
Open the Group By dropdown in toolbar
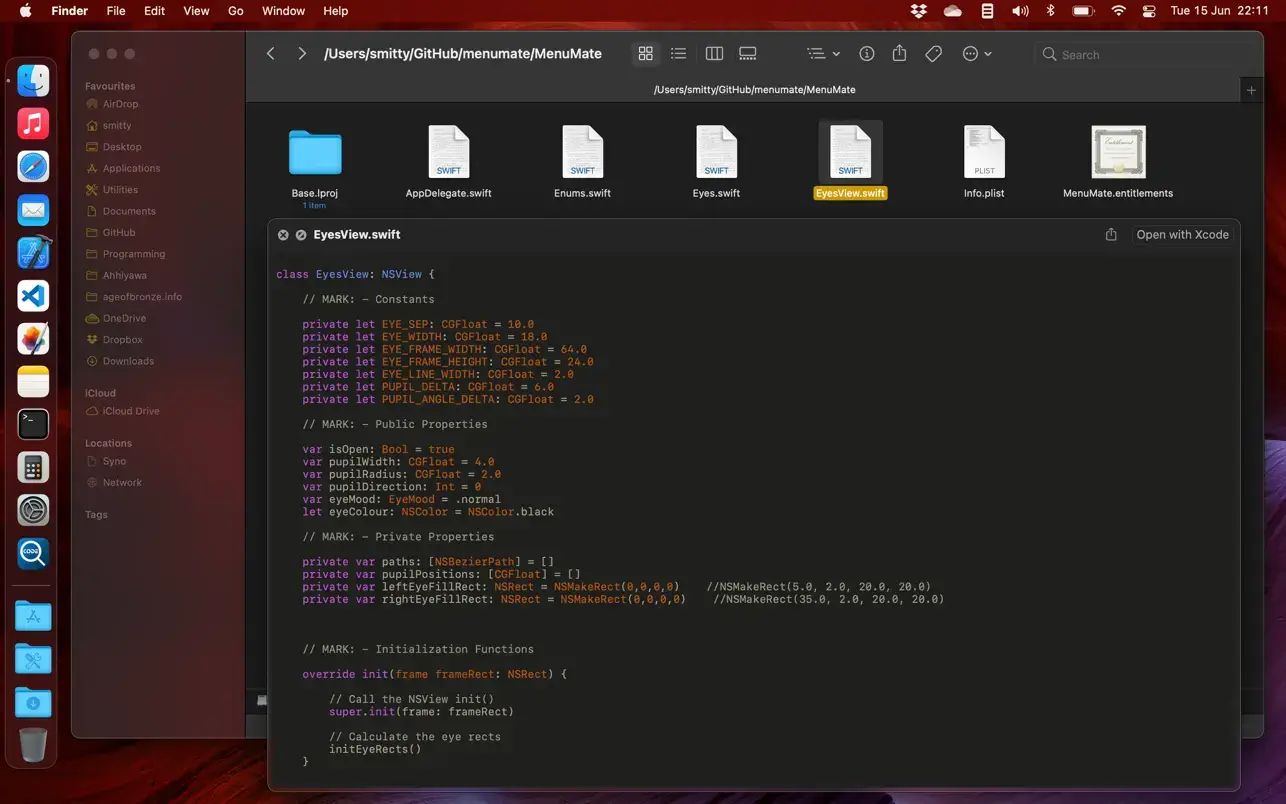823,54
